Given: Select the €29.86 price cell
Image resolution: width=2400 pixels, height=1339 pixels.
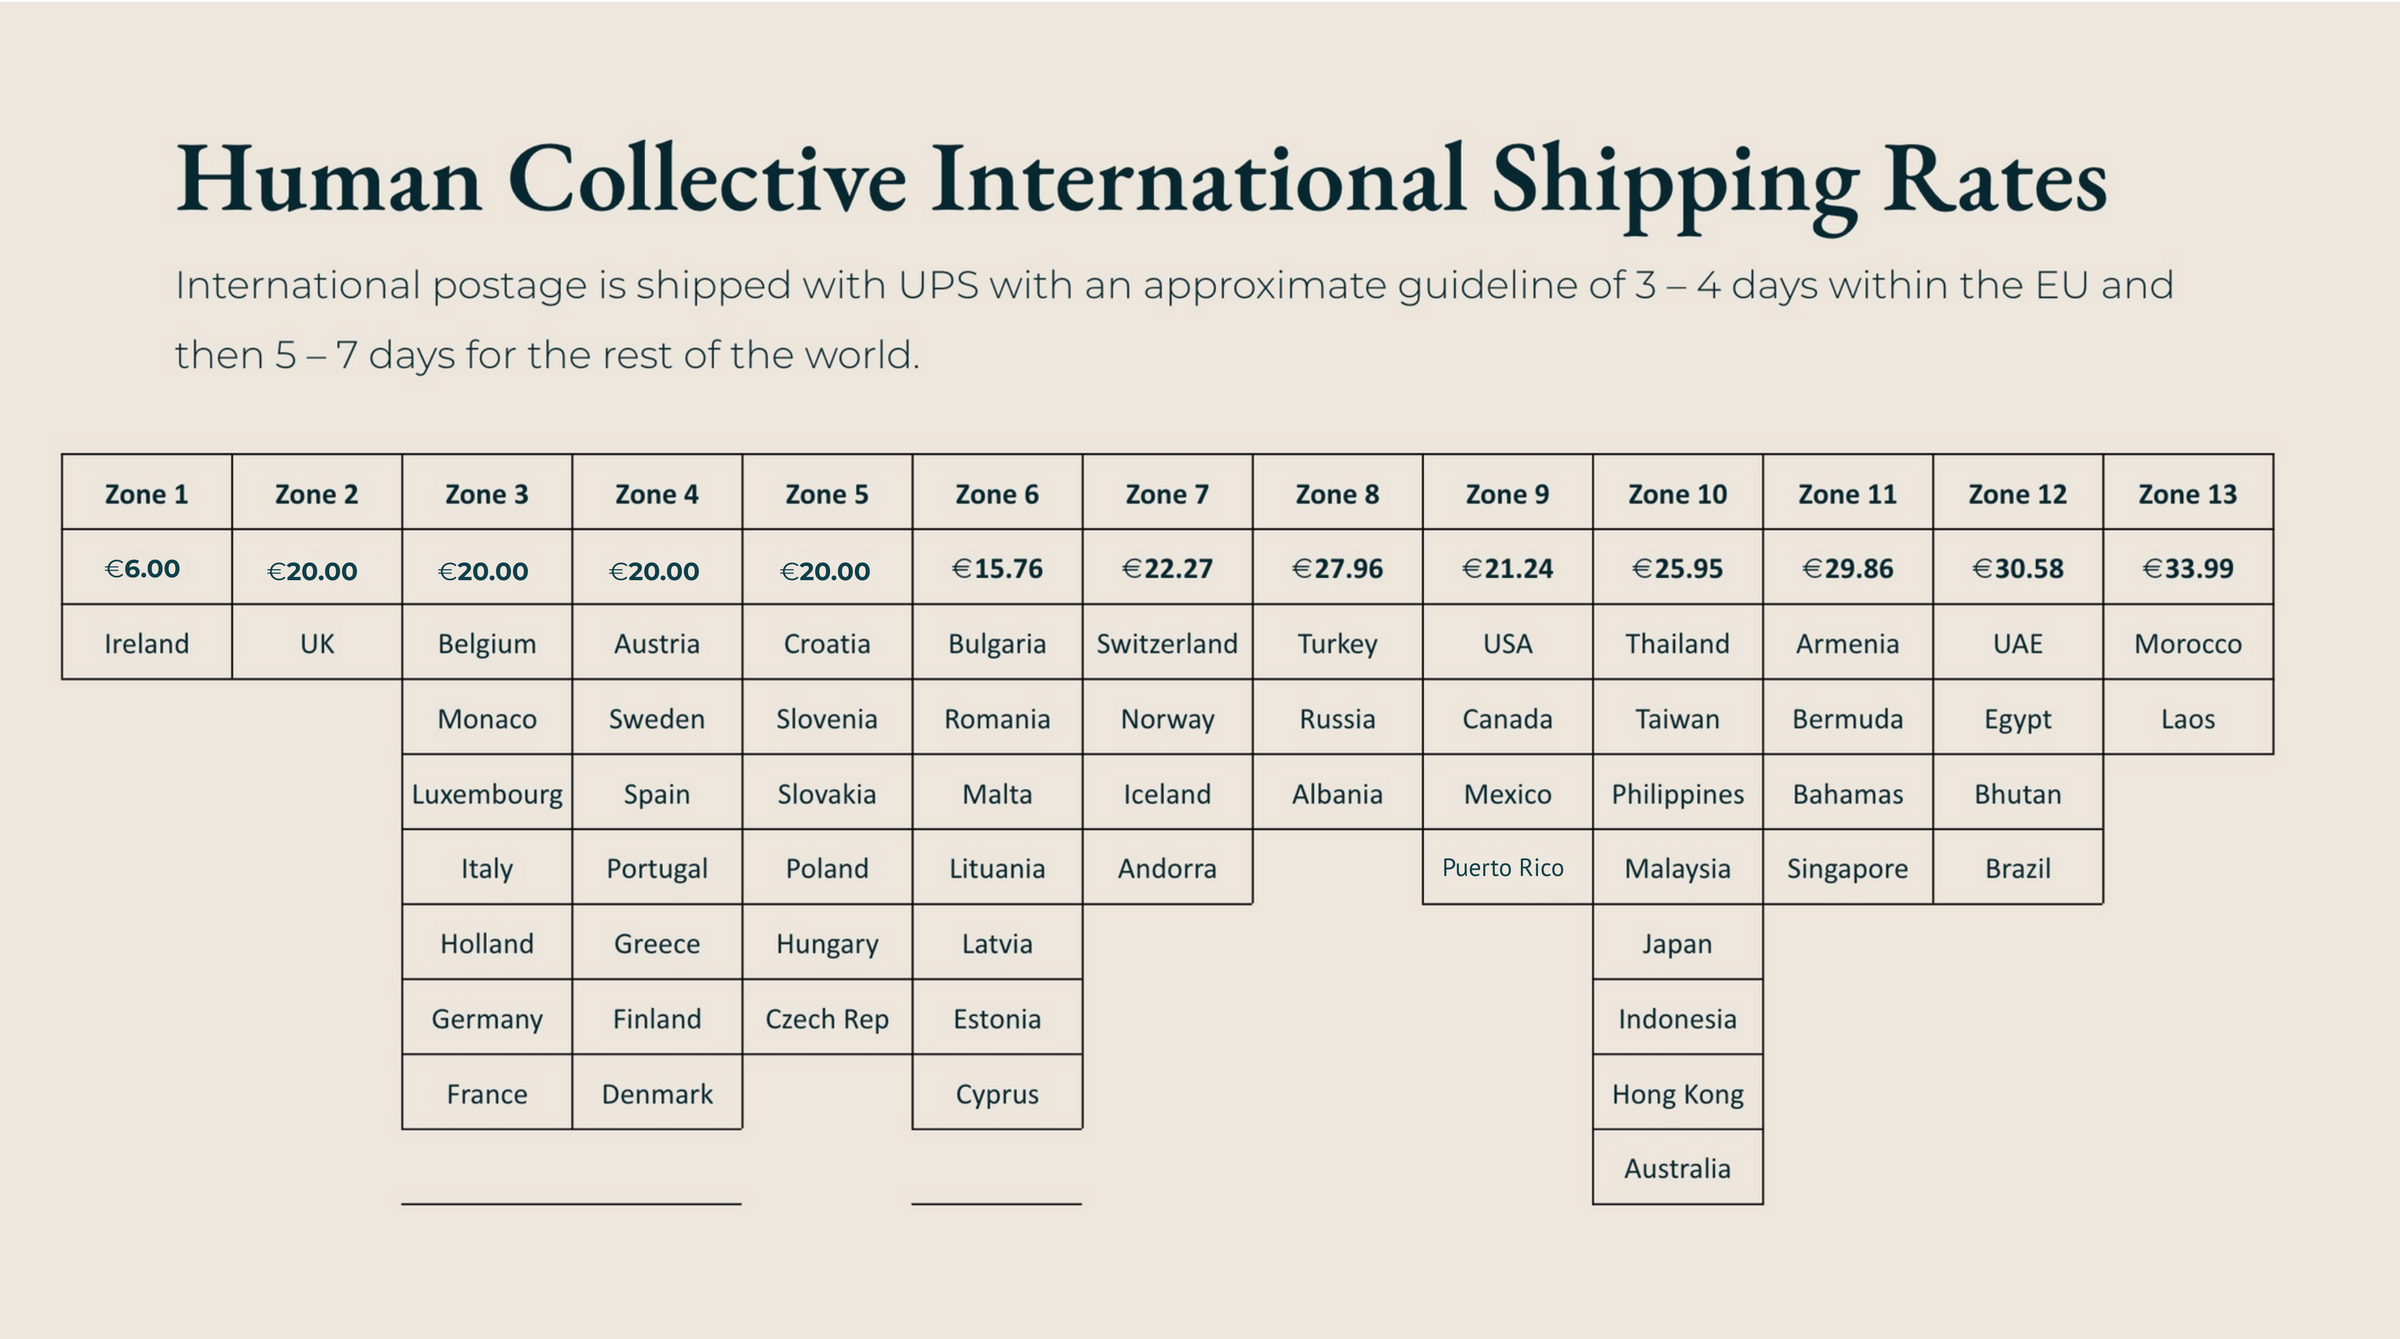Looking at the screenshot, I should pos(1847,568).
